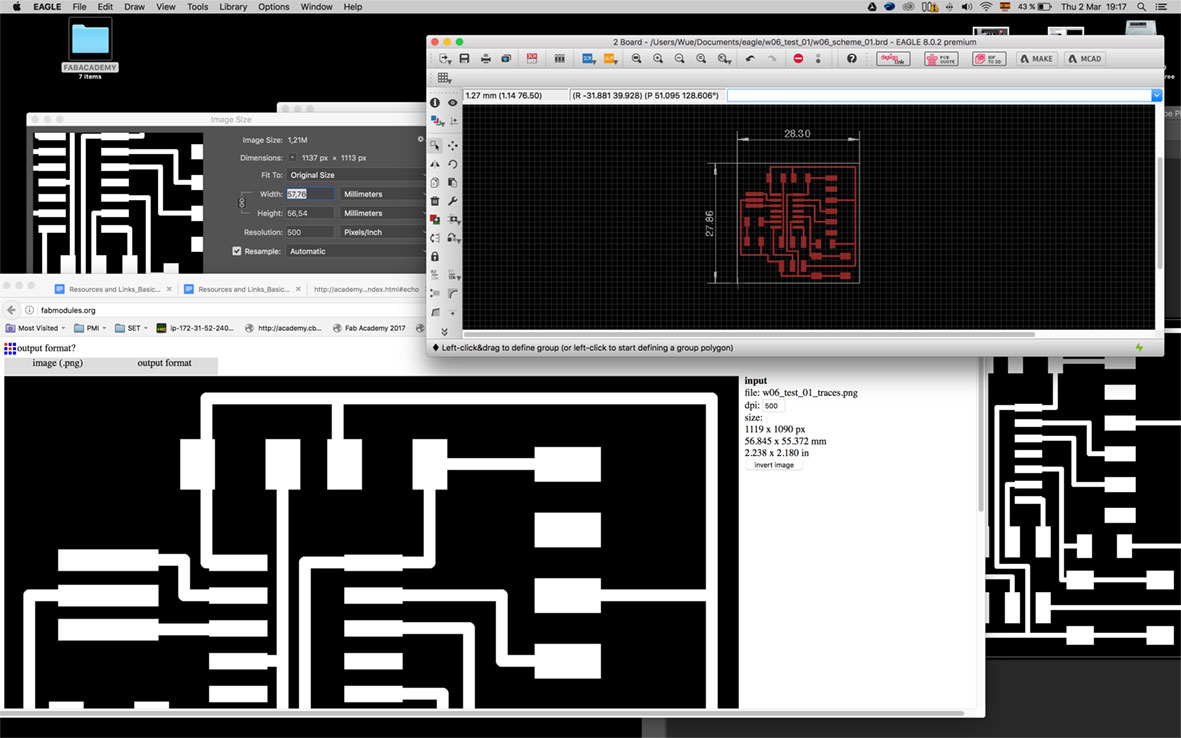
Task: Toggle the width-height constrain link icon
Action: [242, 203]
